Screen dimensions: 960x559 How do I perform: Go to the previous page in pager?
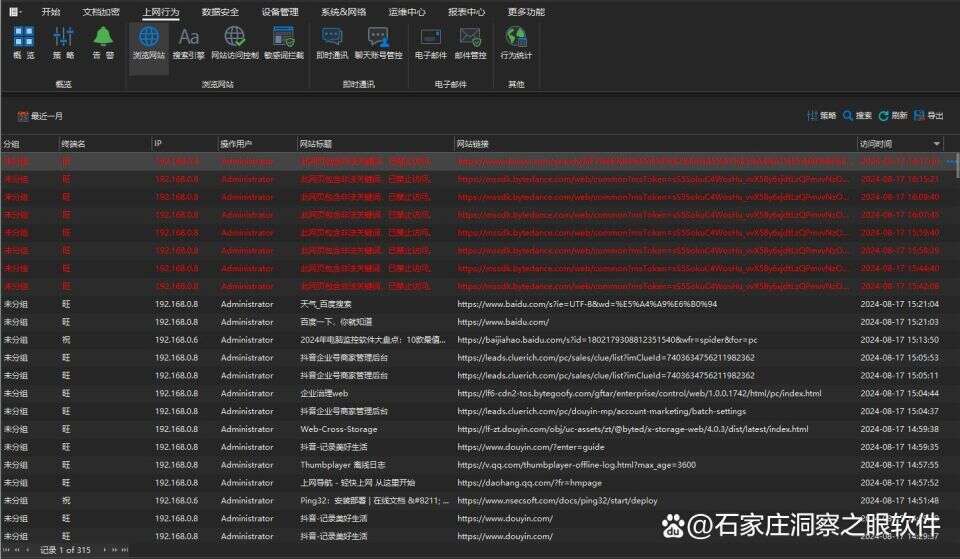pyautogui.click(x=17, y=550)
